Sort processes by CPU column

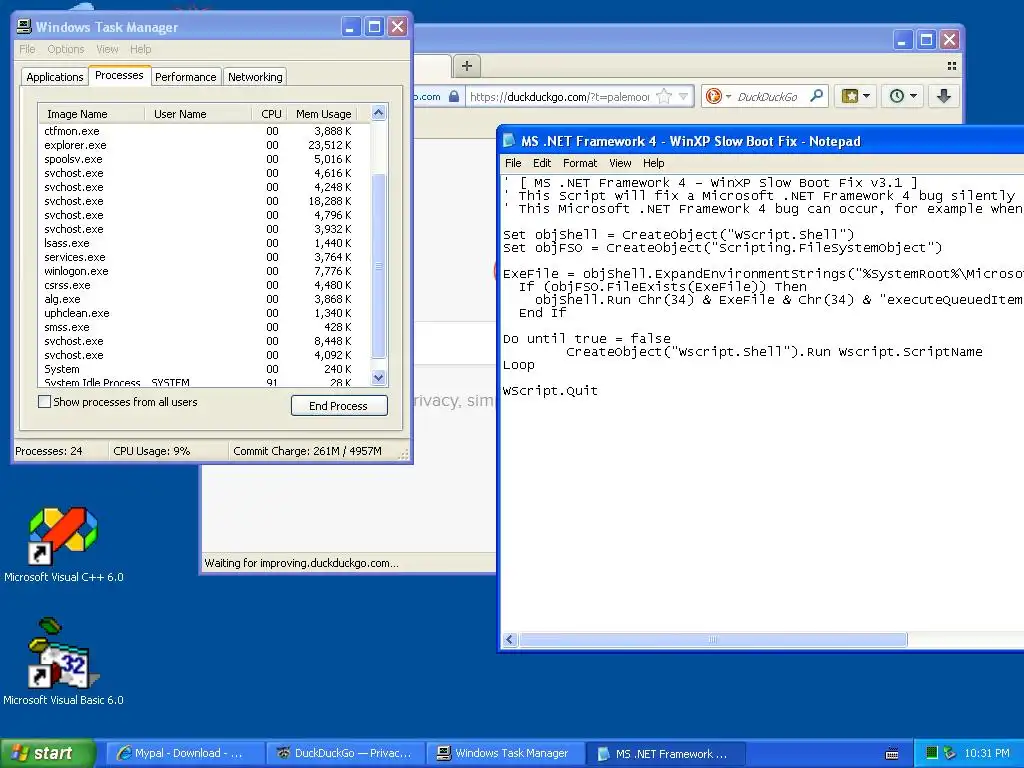pyautogui.click(x=268, y=114)
